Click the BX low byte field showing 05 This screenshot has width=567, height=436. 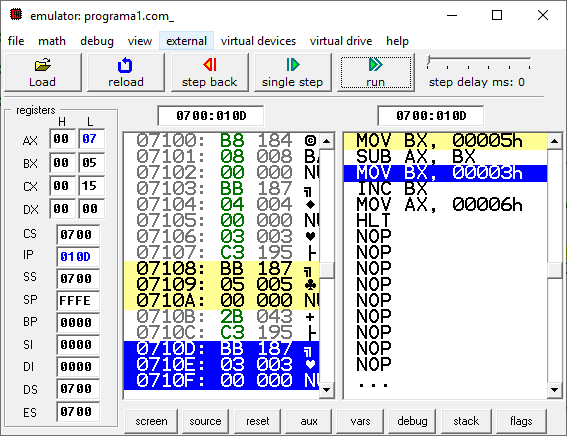coord(91,163)
